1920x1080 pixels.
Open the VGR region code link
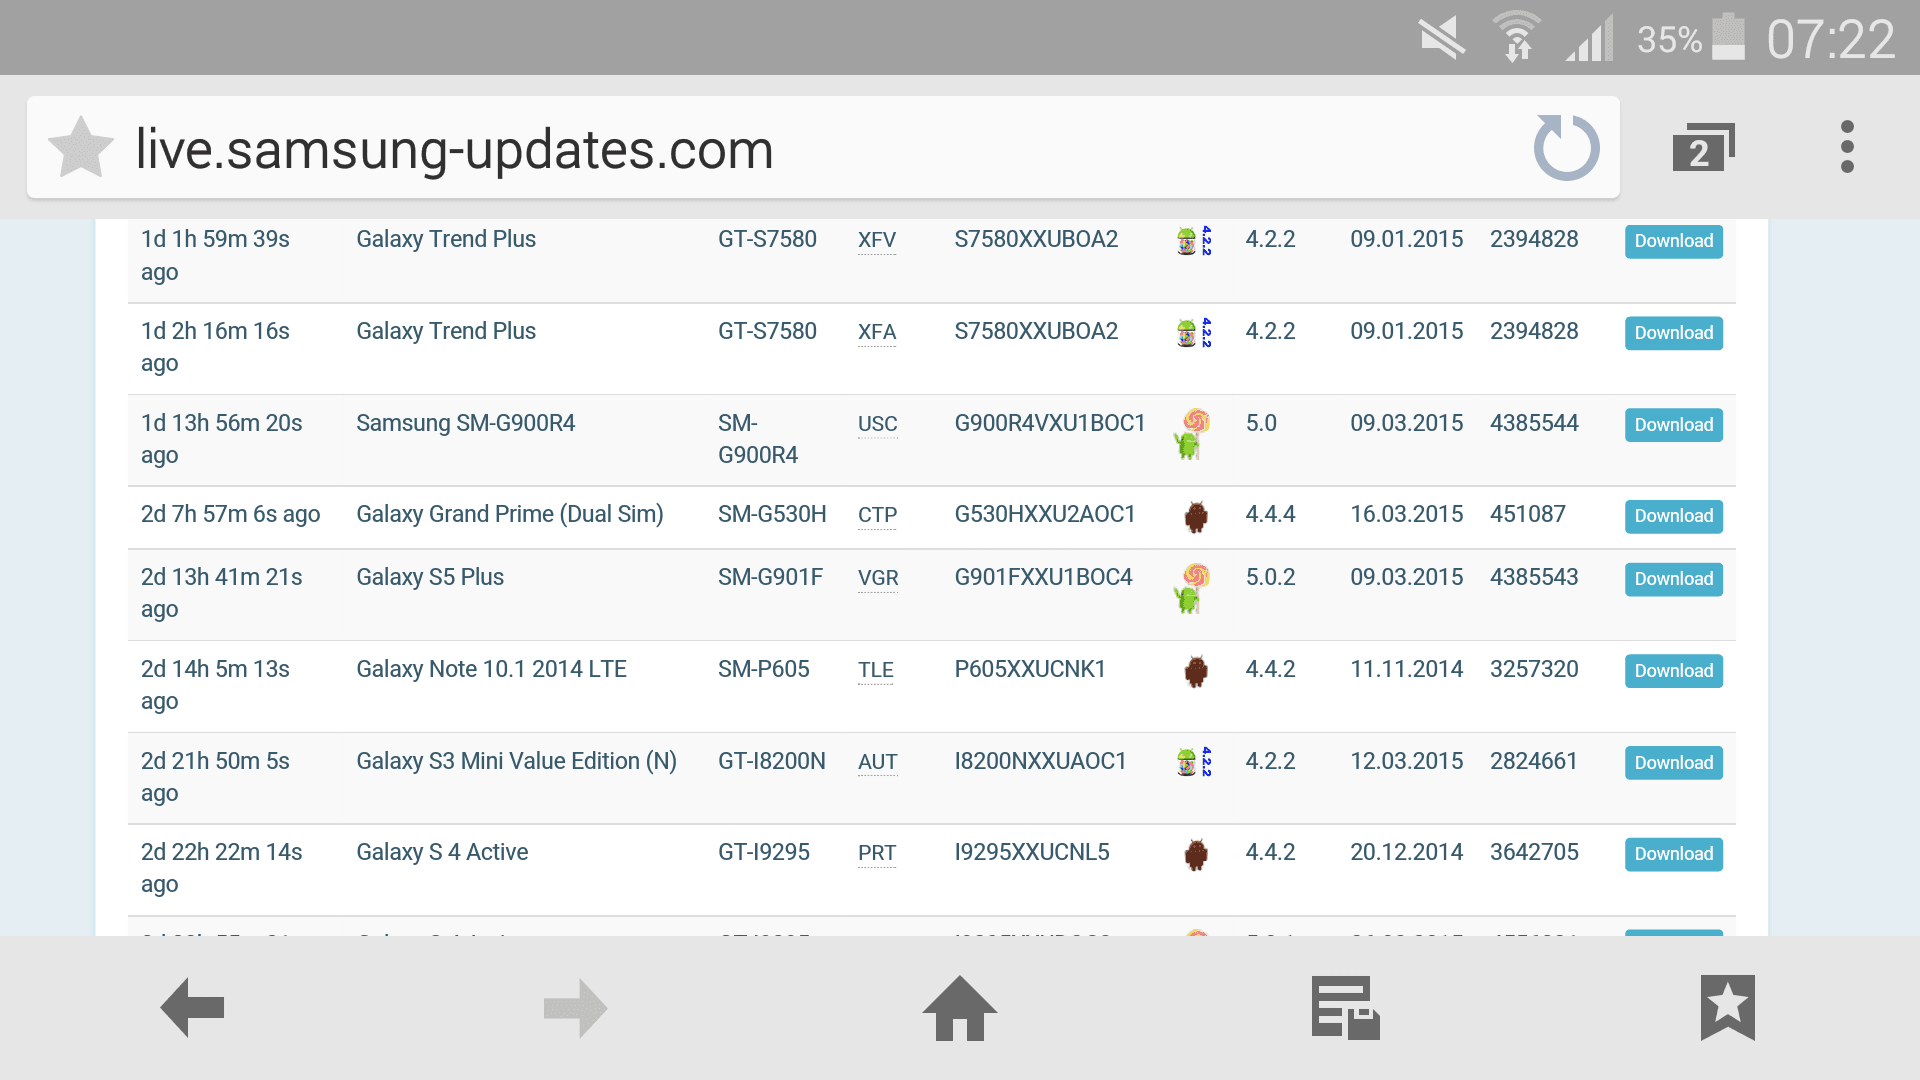pyautogui.click(x=878, y=578)
